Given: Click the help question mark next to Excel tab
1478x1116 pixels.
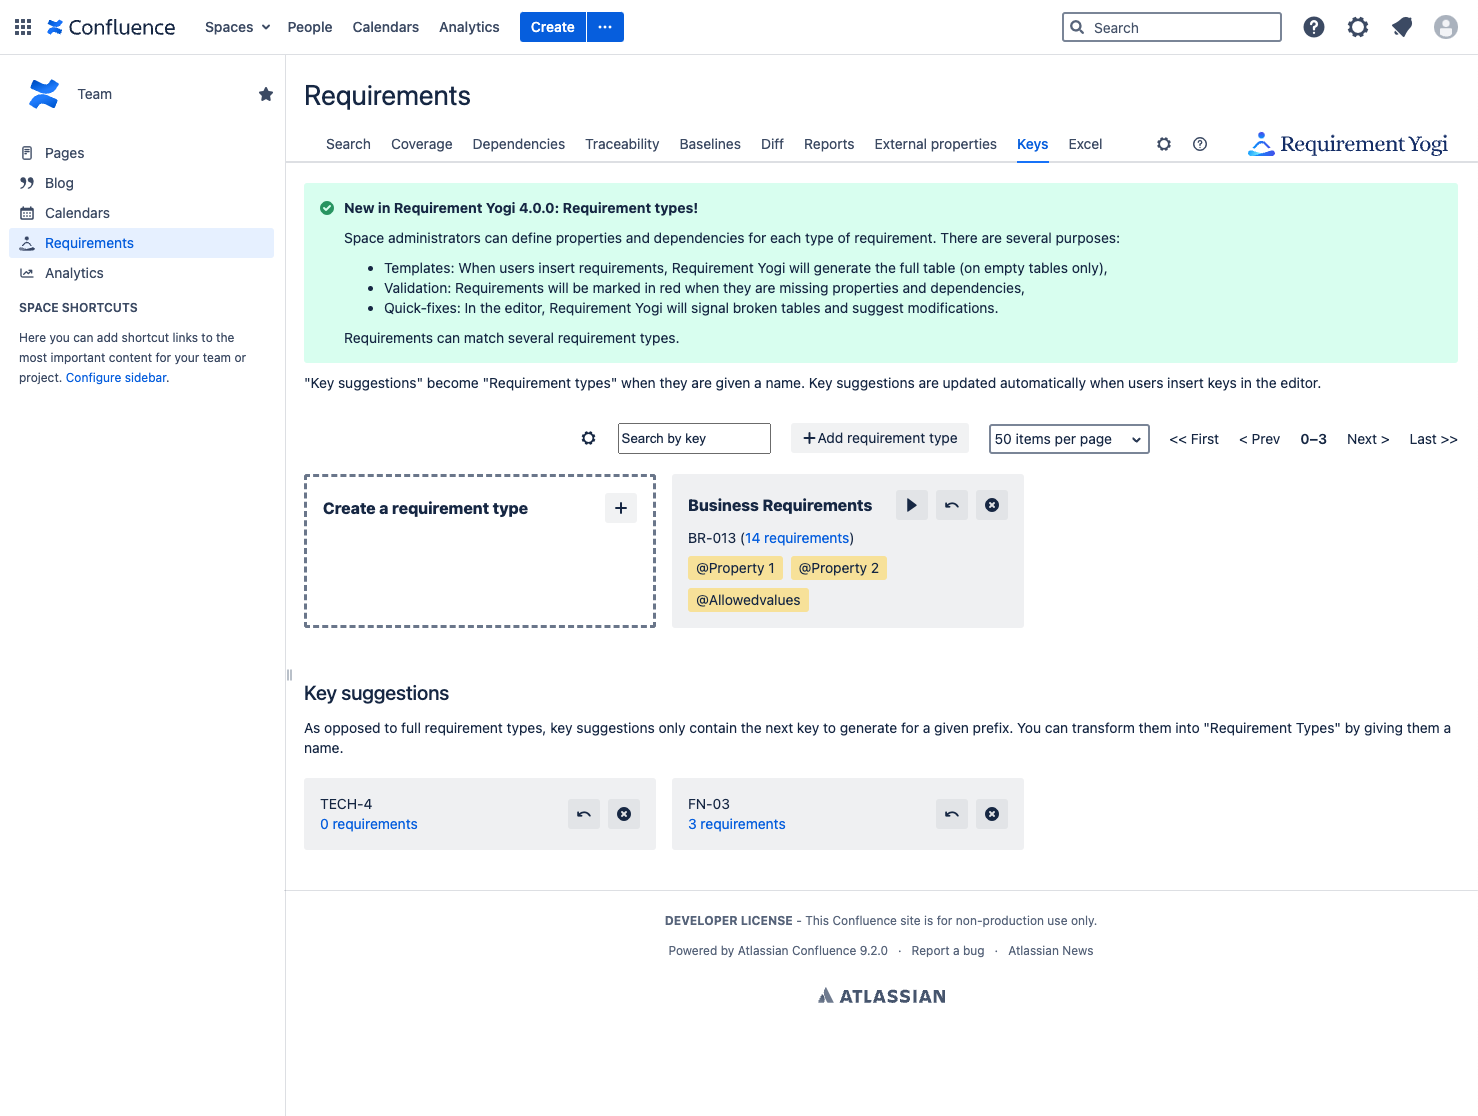Looking at the screenshot, I should pos(1199,144).
